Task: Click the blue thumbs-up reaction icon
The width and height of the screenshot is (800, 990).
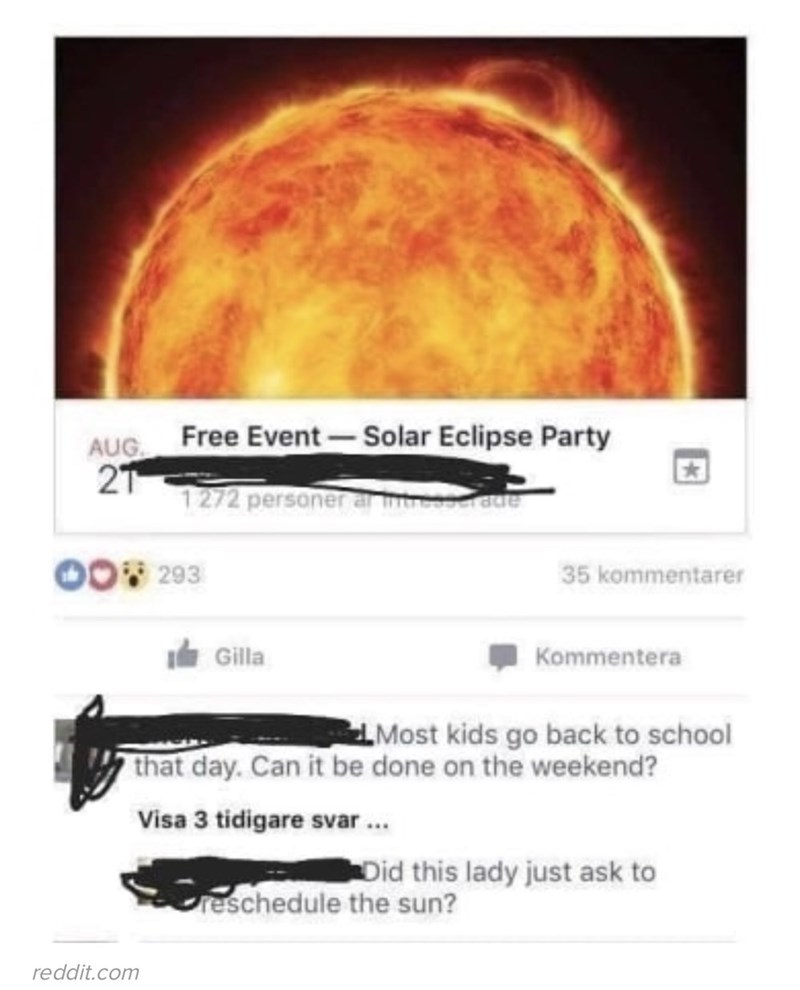Action: click(x=69, y=575)
